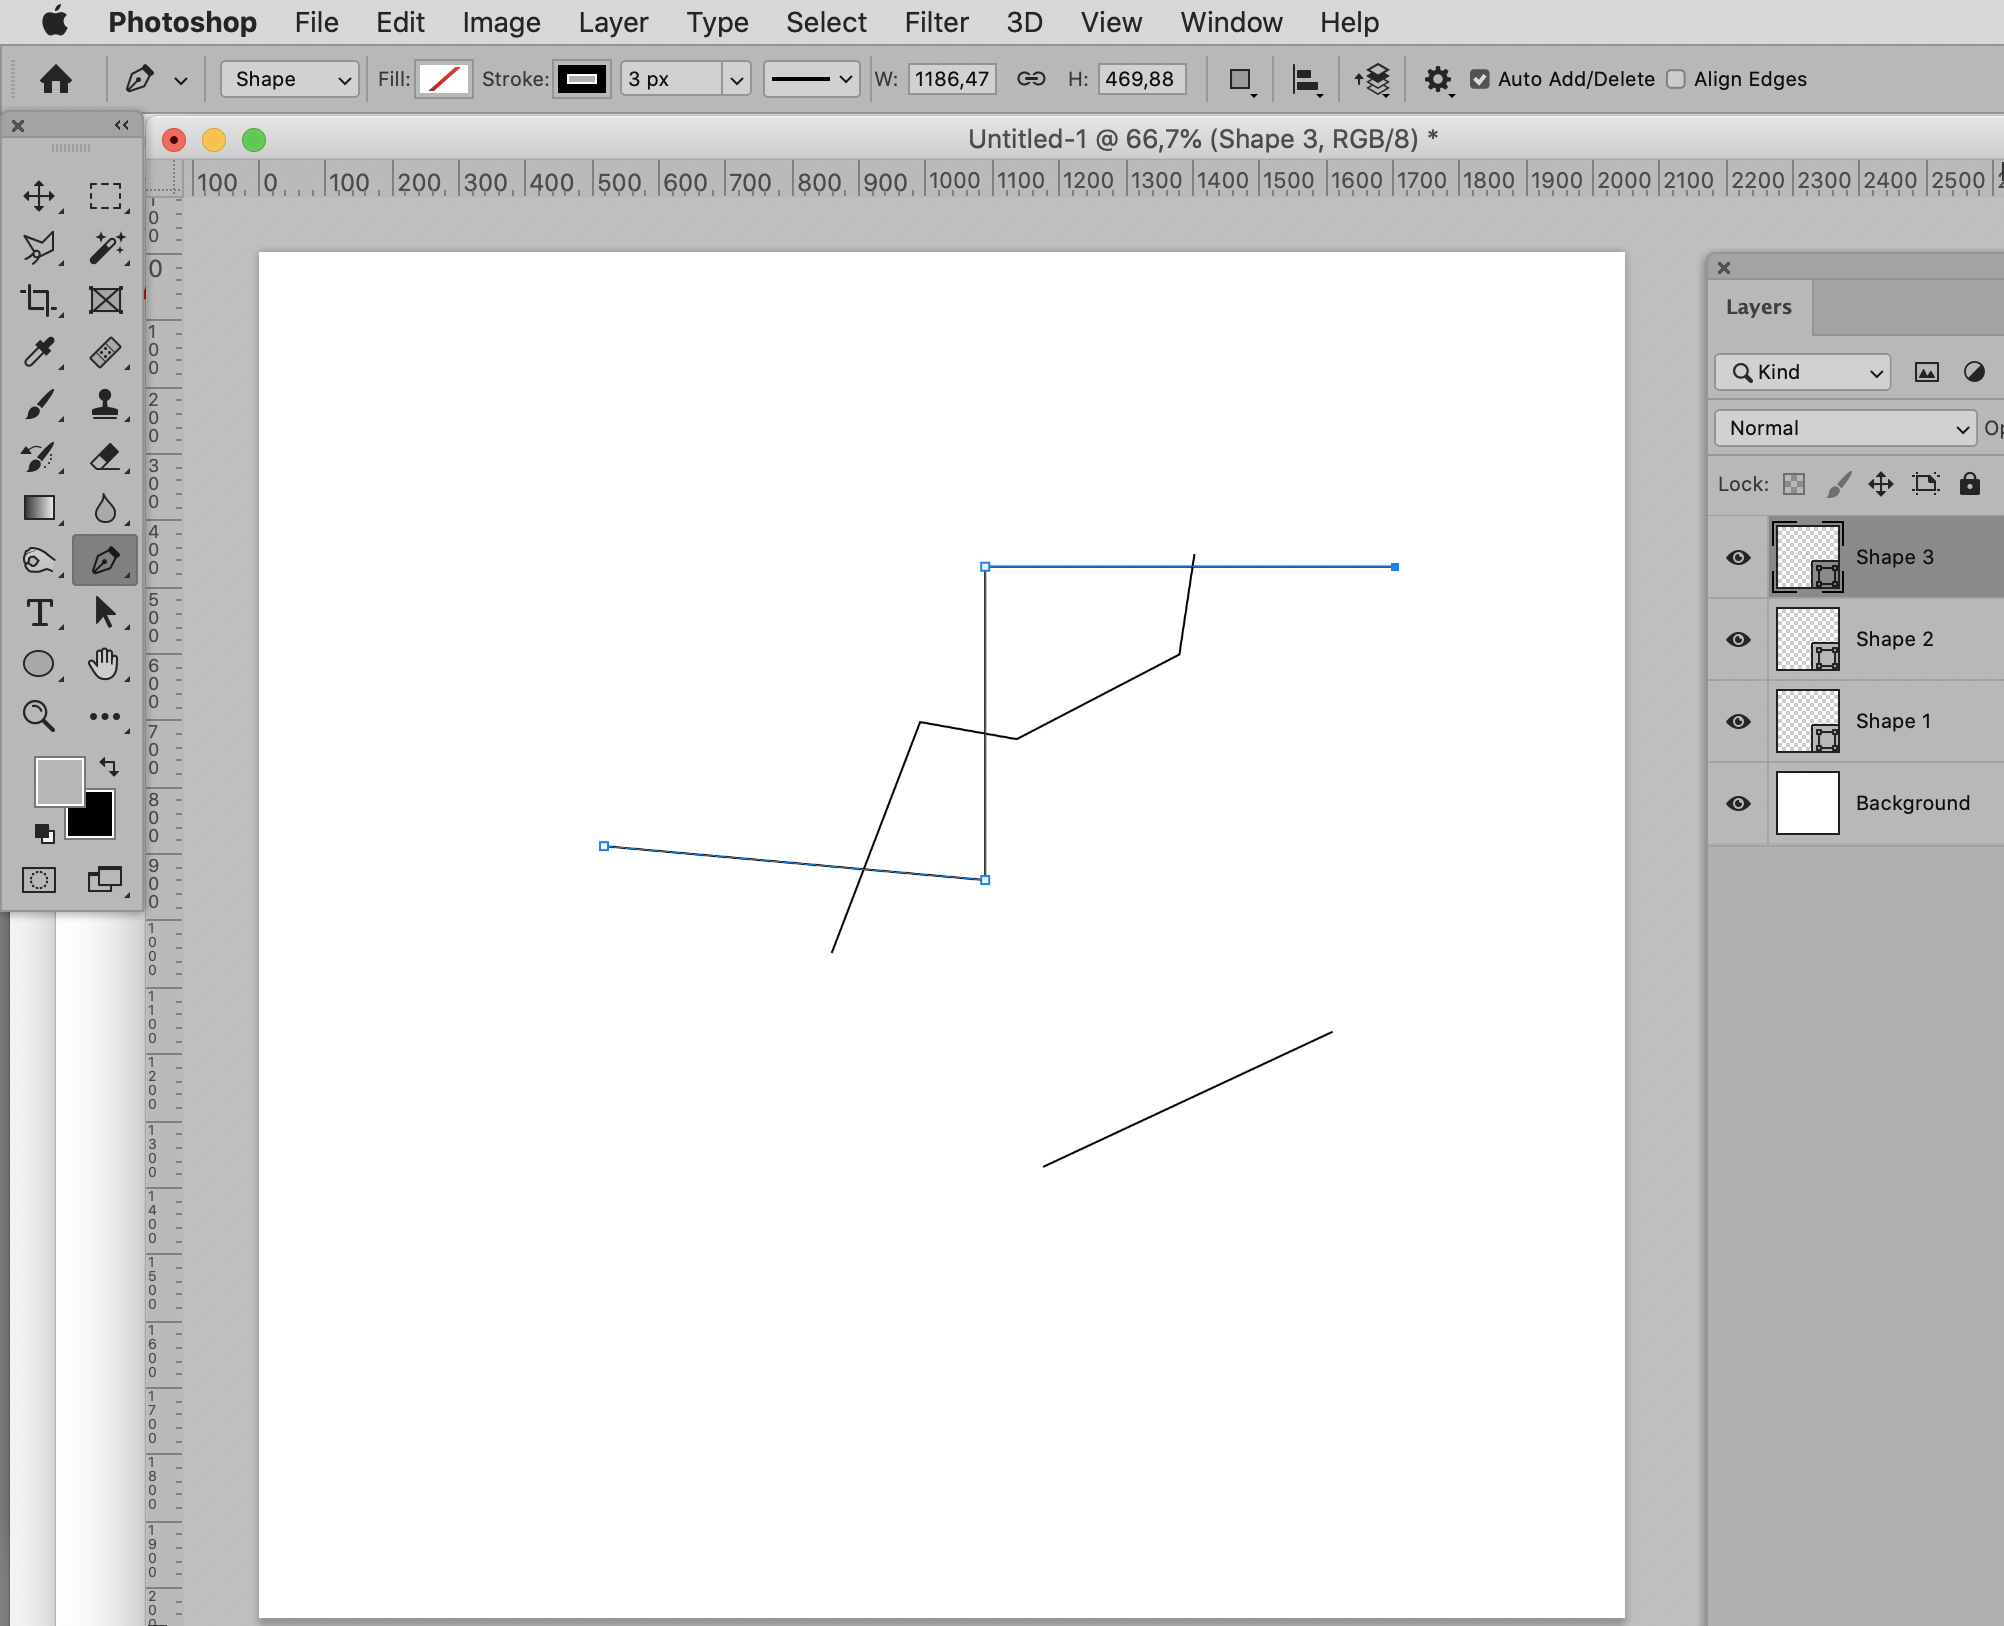Open the Window menu

pos(1231,22)
